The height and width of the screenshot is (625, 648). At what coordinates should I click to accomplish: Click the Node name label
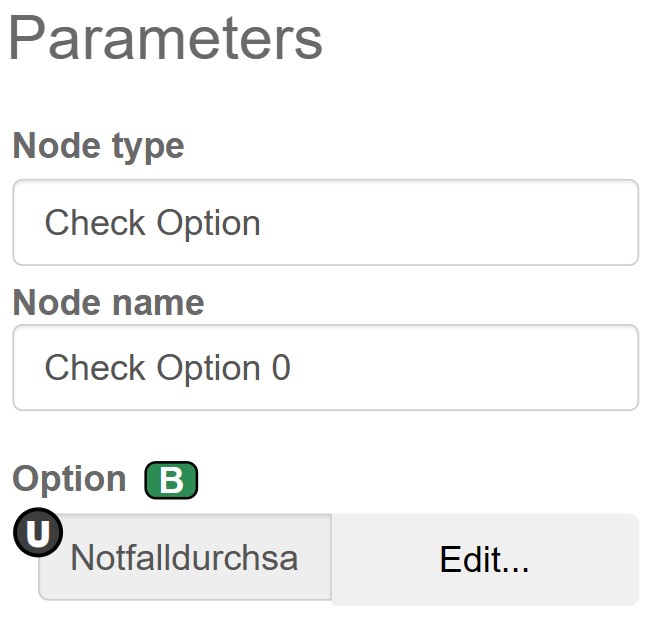tap(108, 302)
